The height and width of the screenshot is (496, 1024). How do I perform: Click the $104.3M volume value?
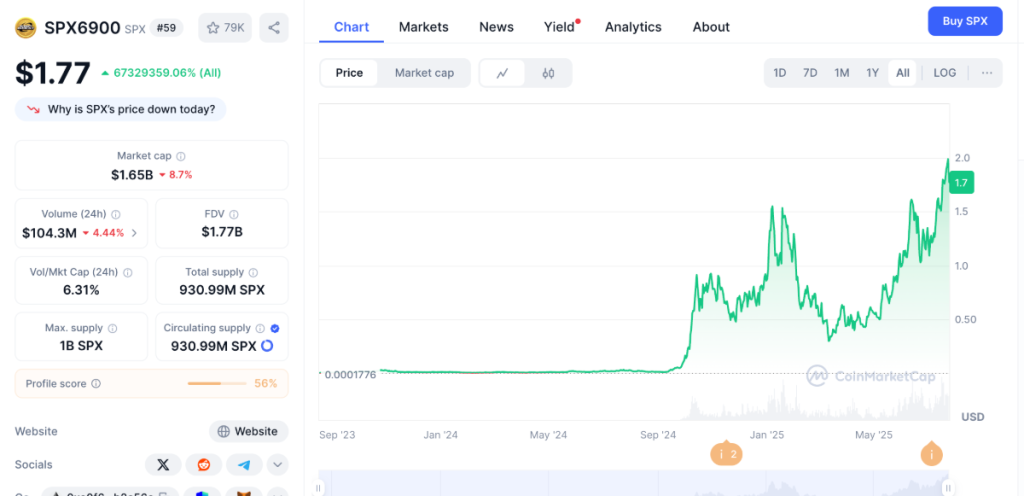pos(50,233)
